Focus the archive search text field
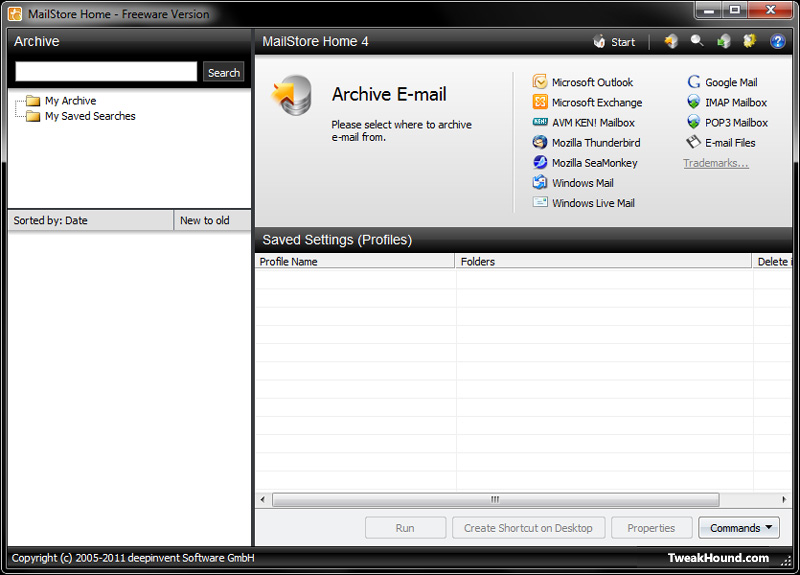Image resolution: width=800 pixels, height=575 pixels. pos(106,71)
